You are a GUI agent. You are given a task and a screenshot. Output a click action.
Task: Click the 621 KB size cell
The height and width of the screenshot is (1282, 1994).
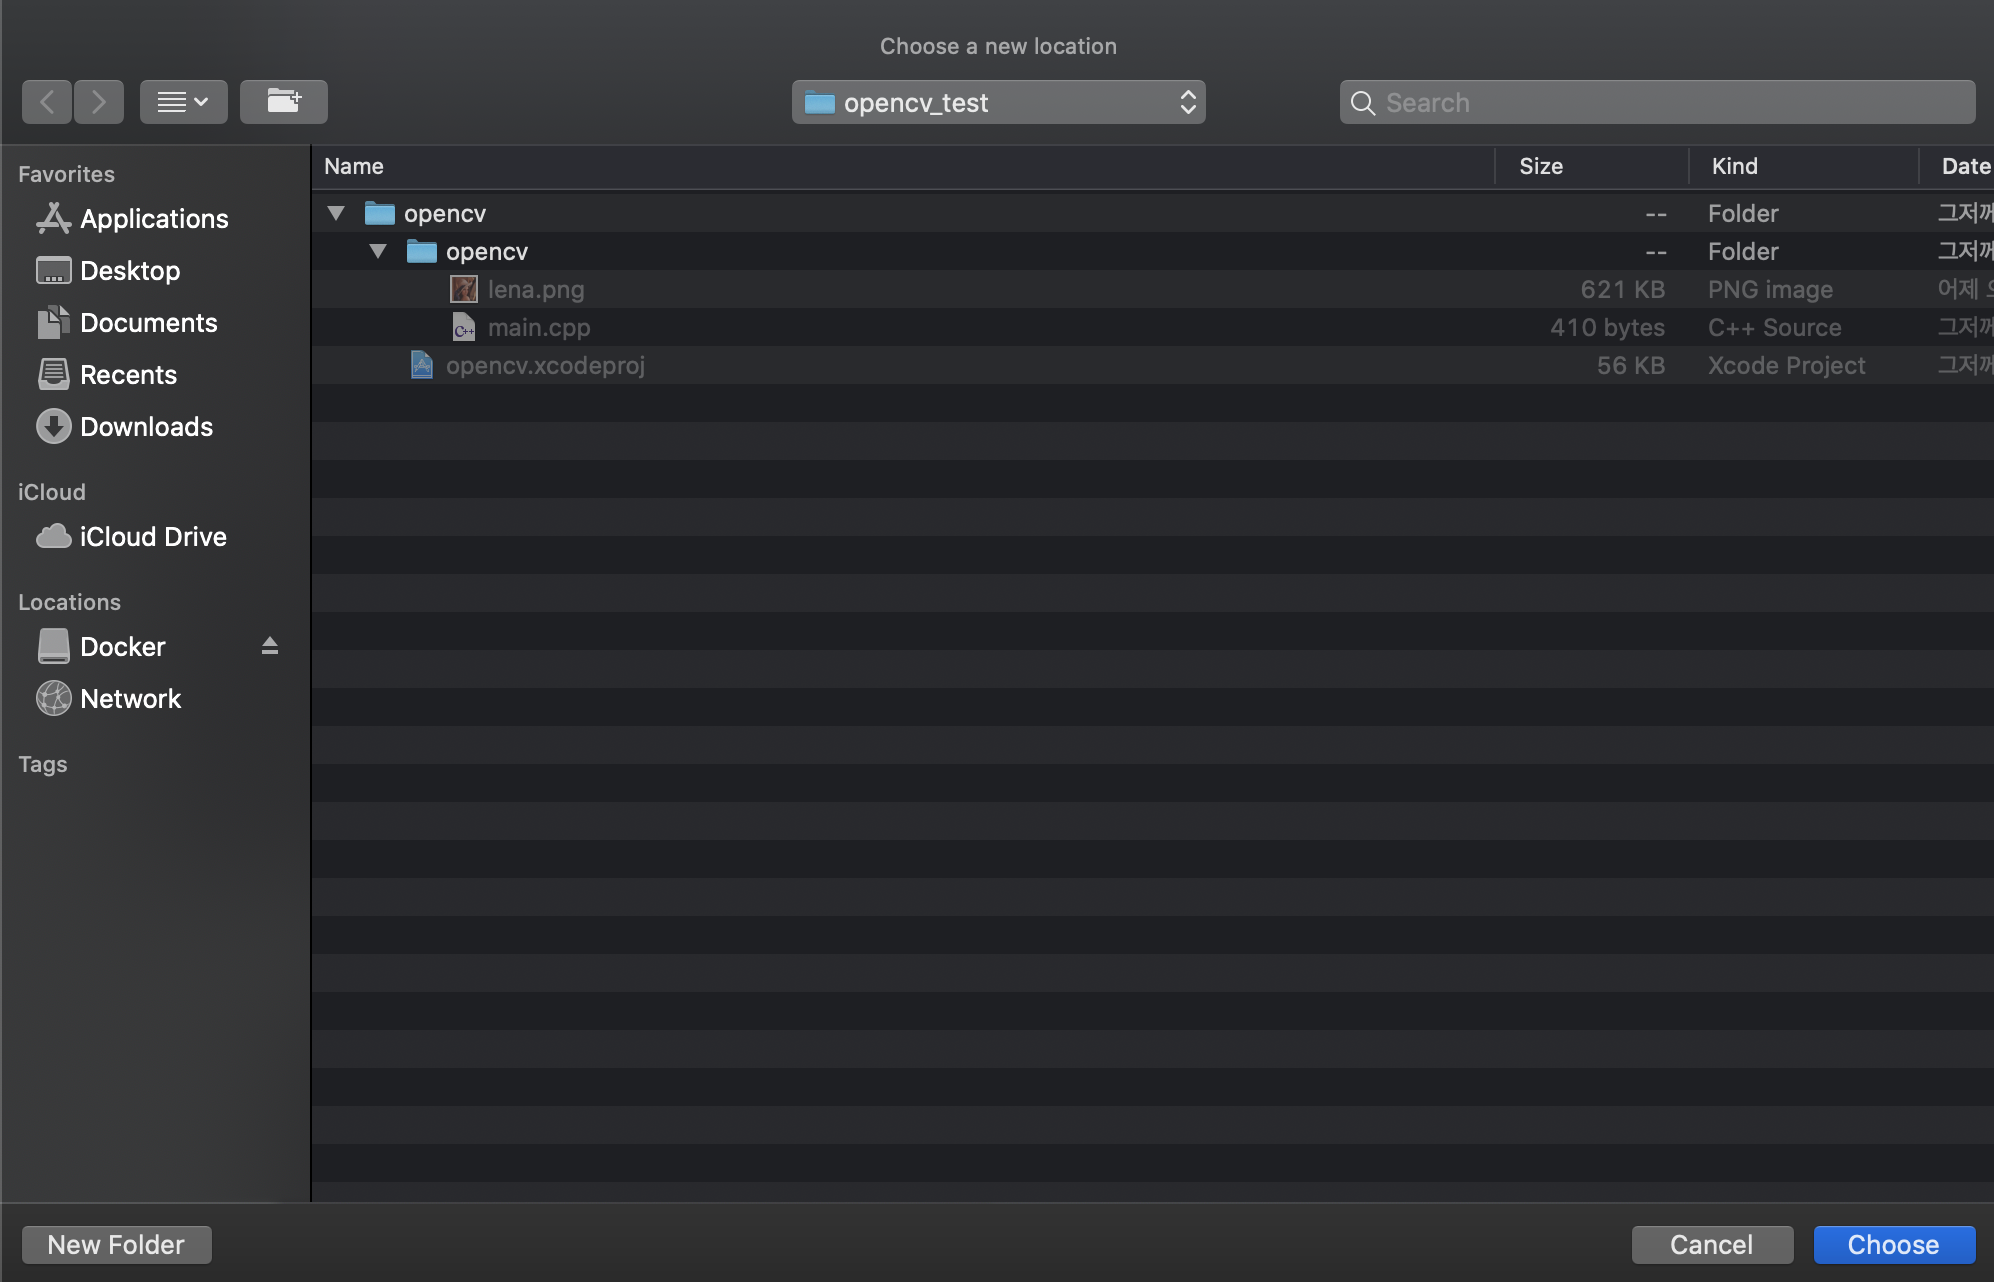tap(1622, 290)
